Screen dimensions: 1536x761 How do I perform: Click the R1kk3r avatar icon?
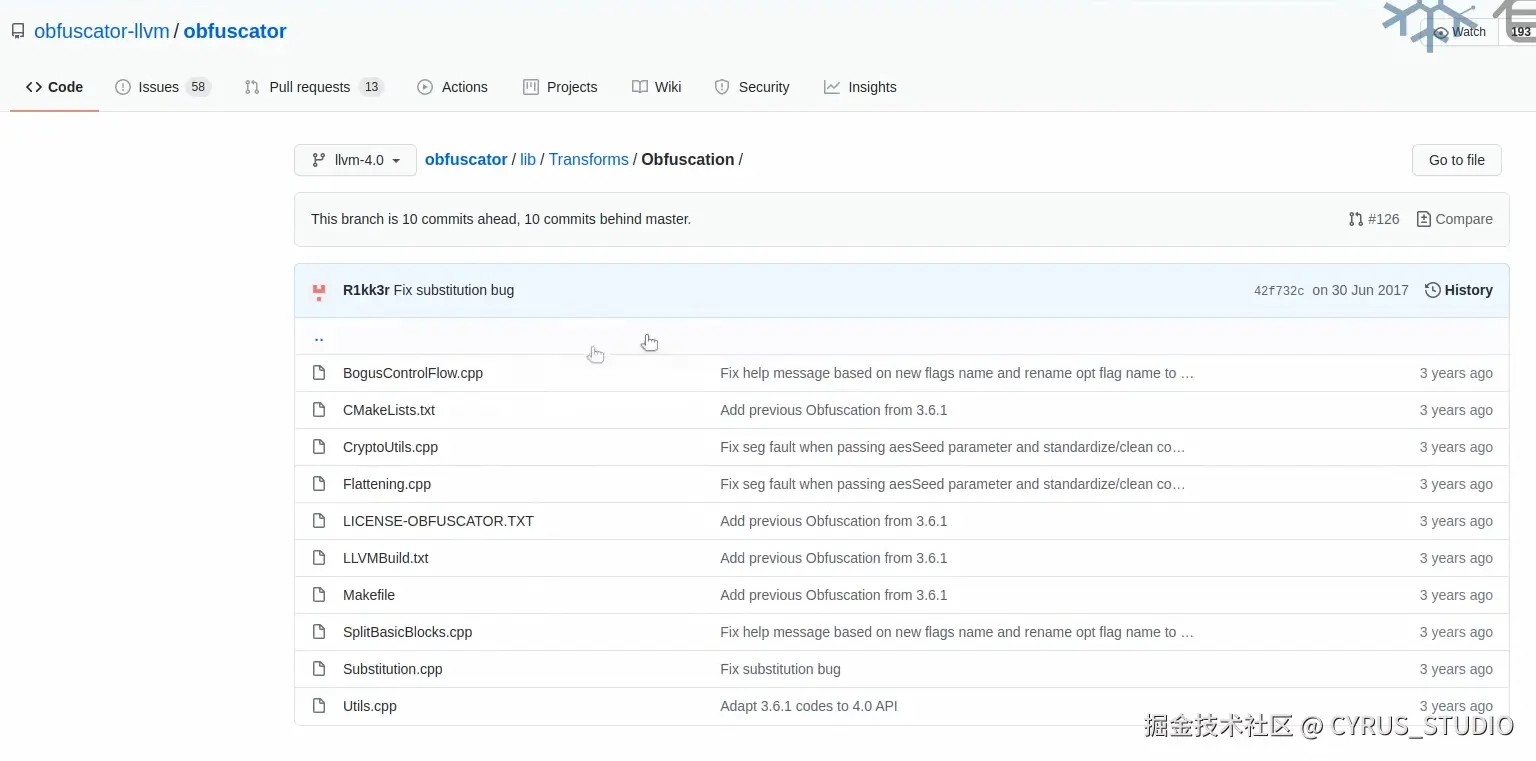tap(319, 292)
